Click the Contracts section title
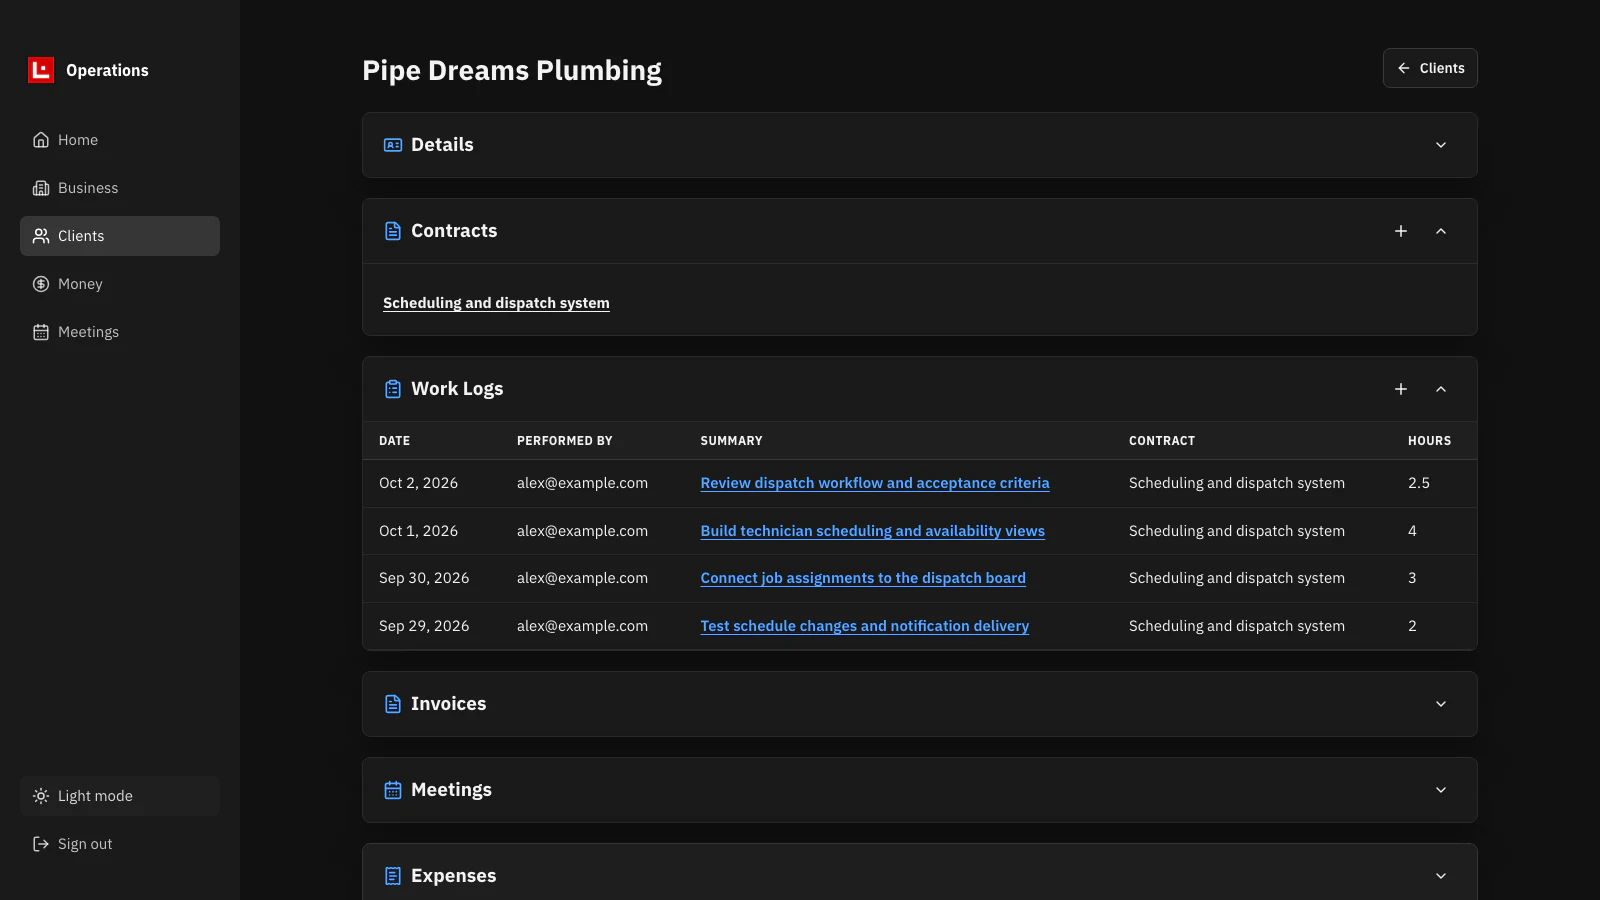 click(x=454, y=231)
